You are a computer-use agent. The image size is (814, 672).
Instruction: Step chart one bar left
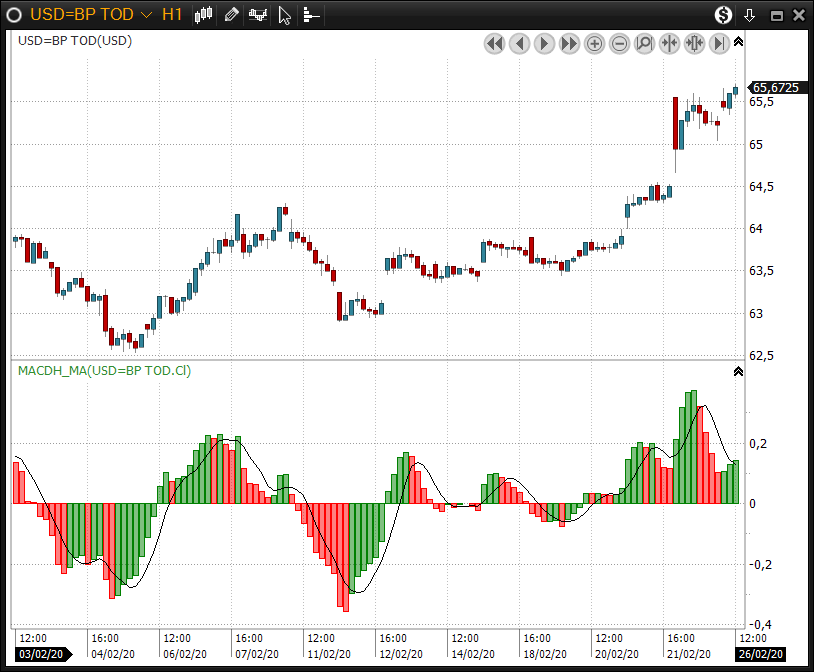tap(519, 43)
